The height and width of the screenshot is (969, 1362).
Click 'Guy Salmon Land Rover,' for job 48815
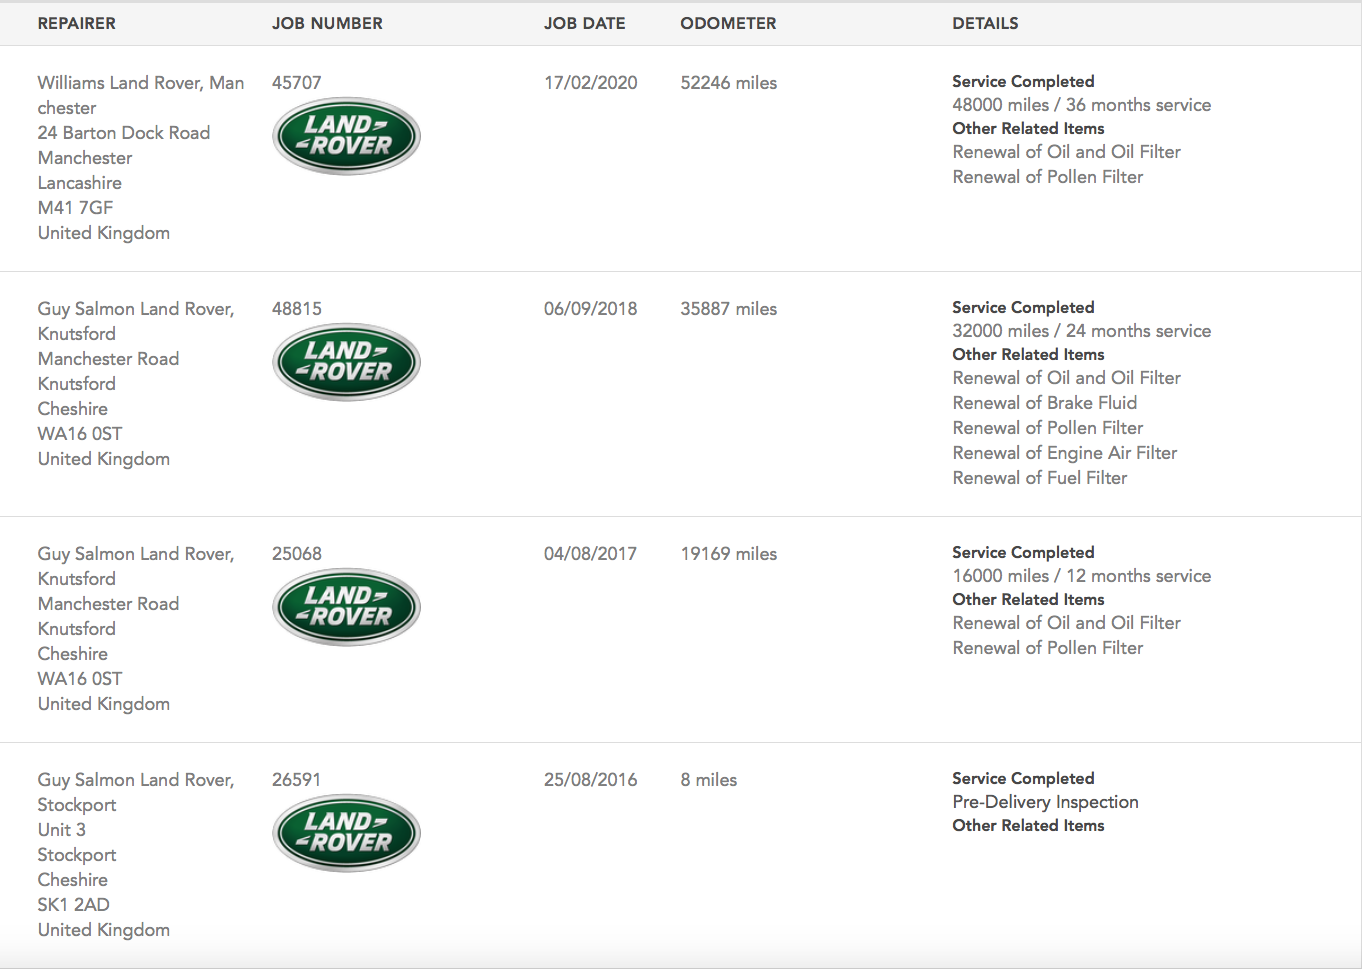tap(136, 309)
